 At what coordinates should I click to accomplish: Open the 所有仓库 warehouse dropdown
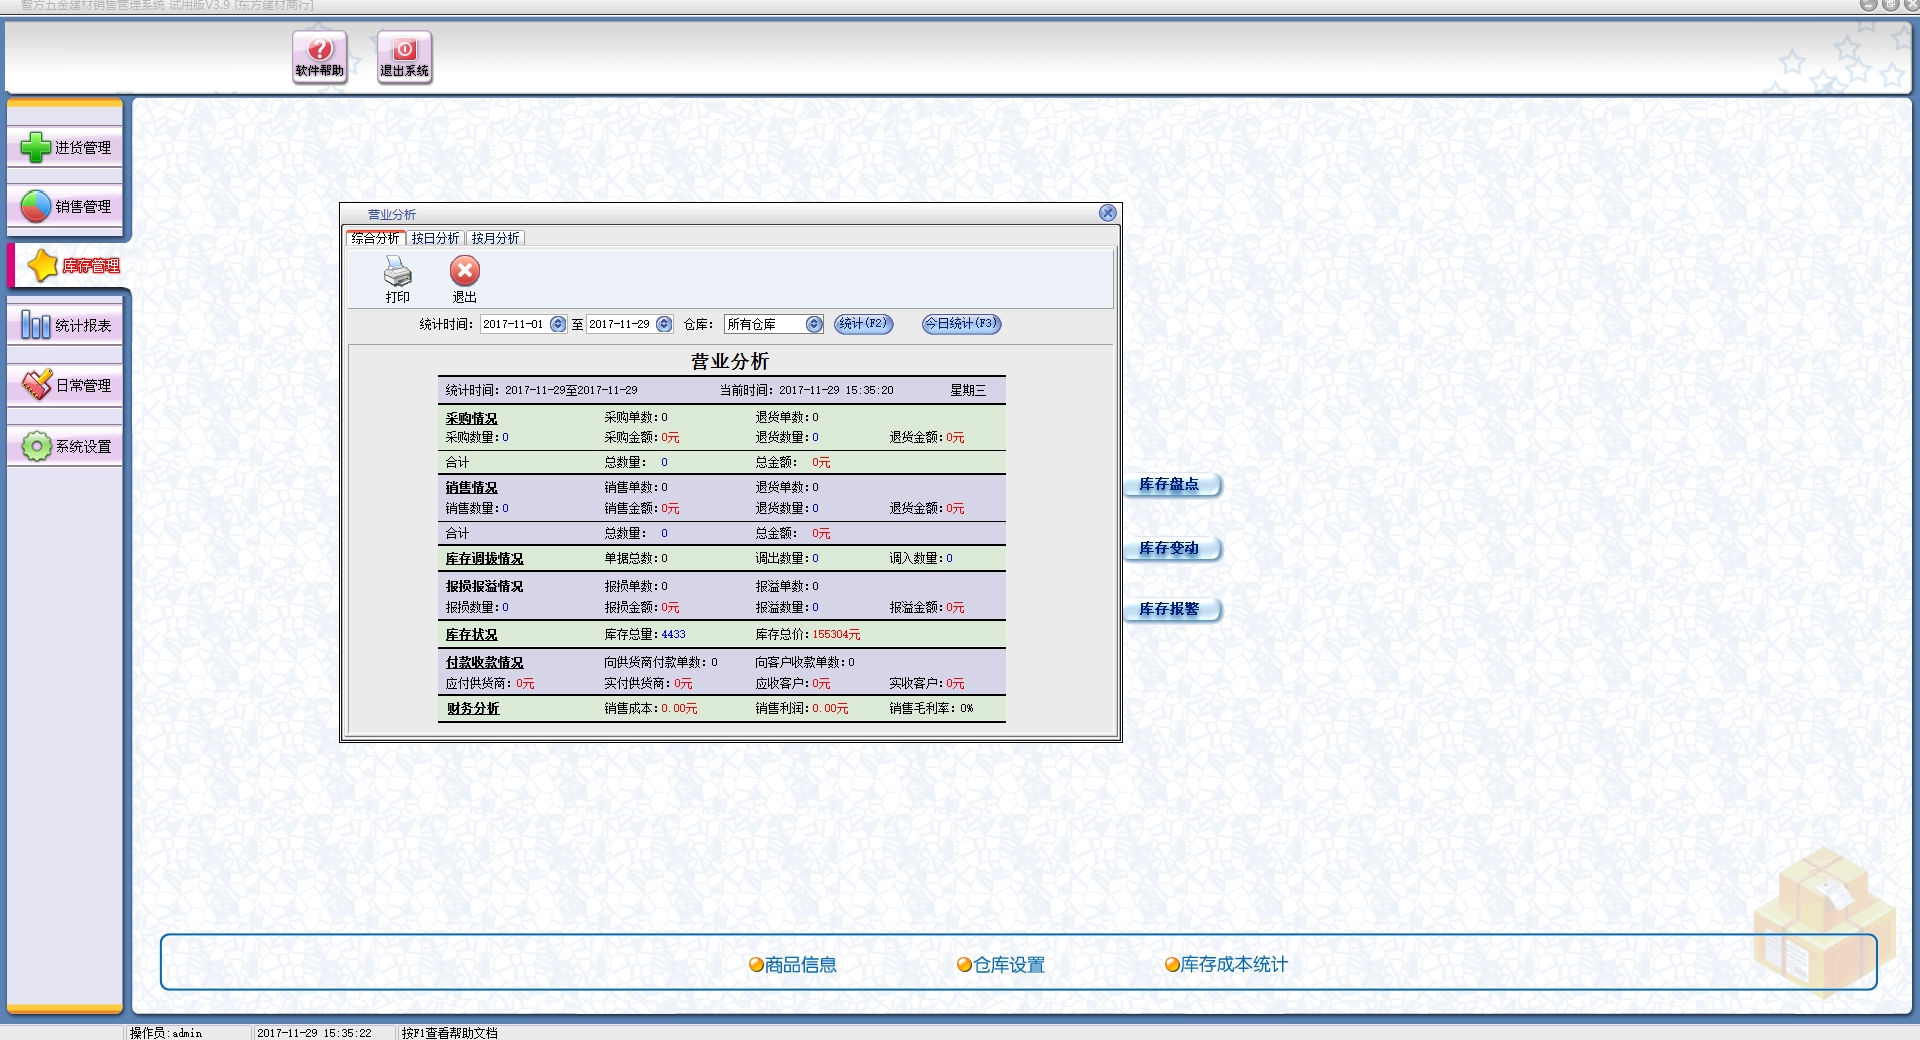(x=814, y=324)
